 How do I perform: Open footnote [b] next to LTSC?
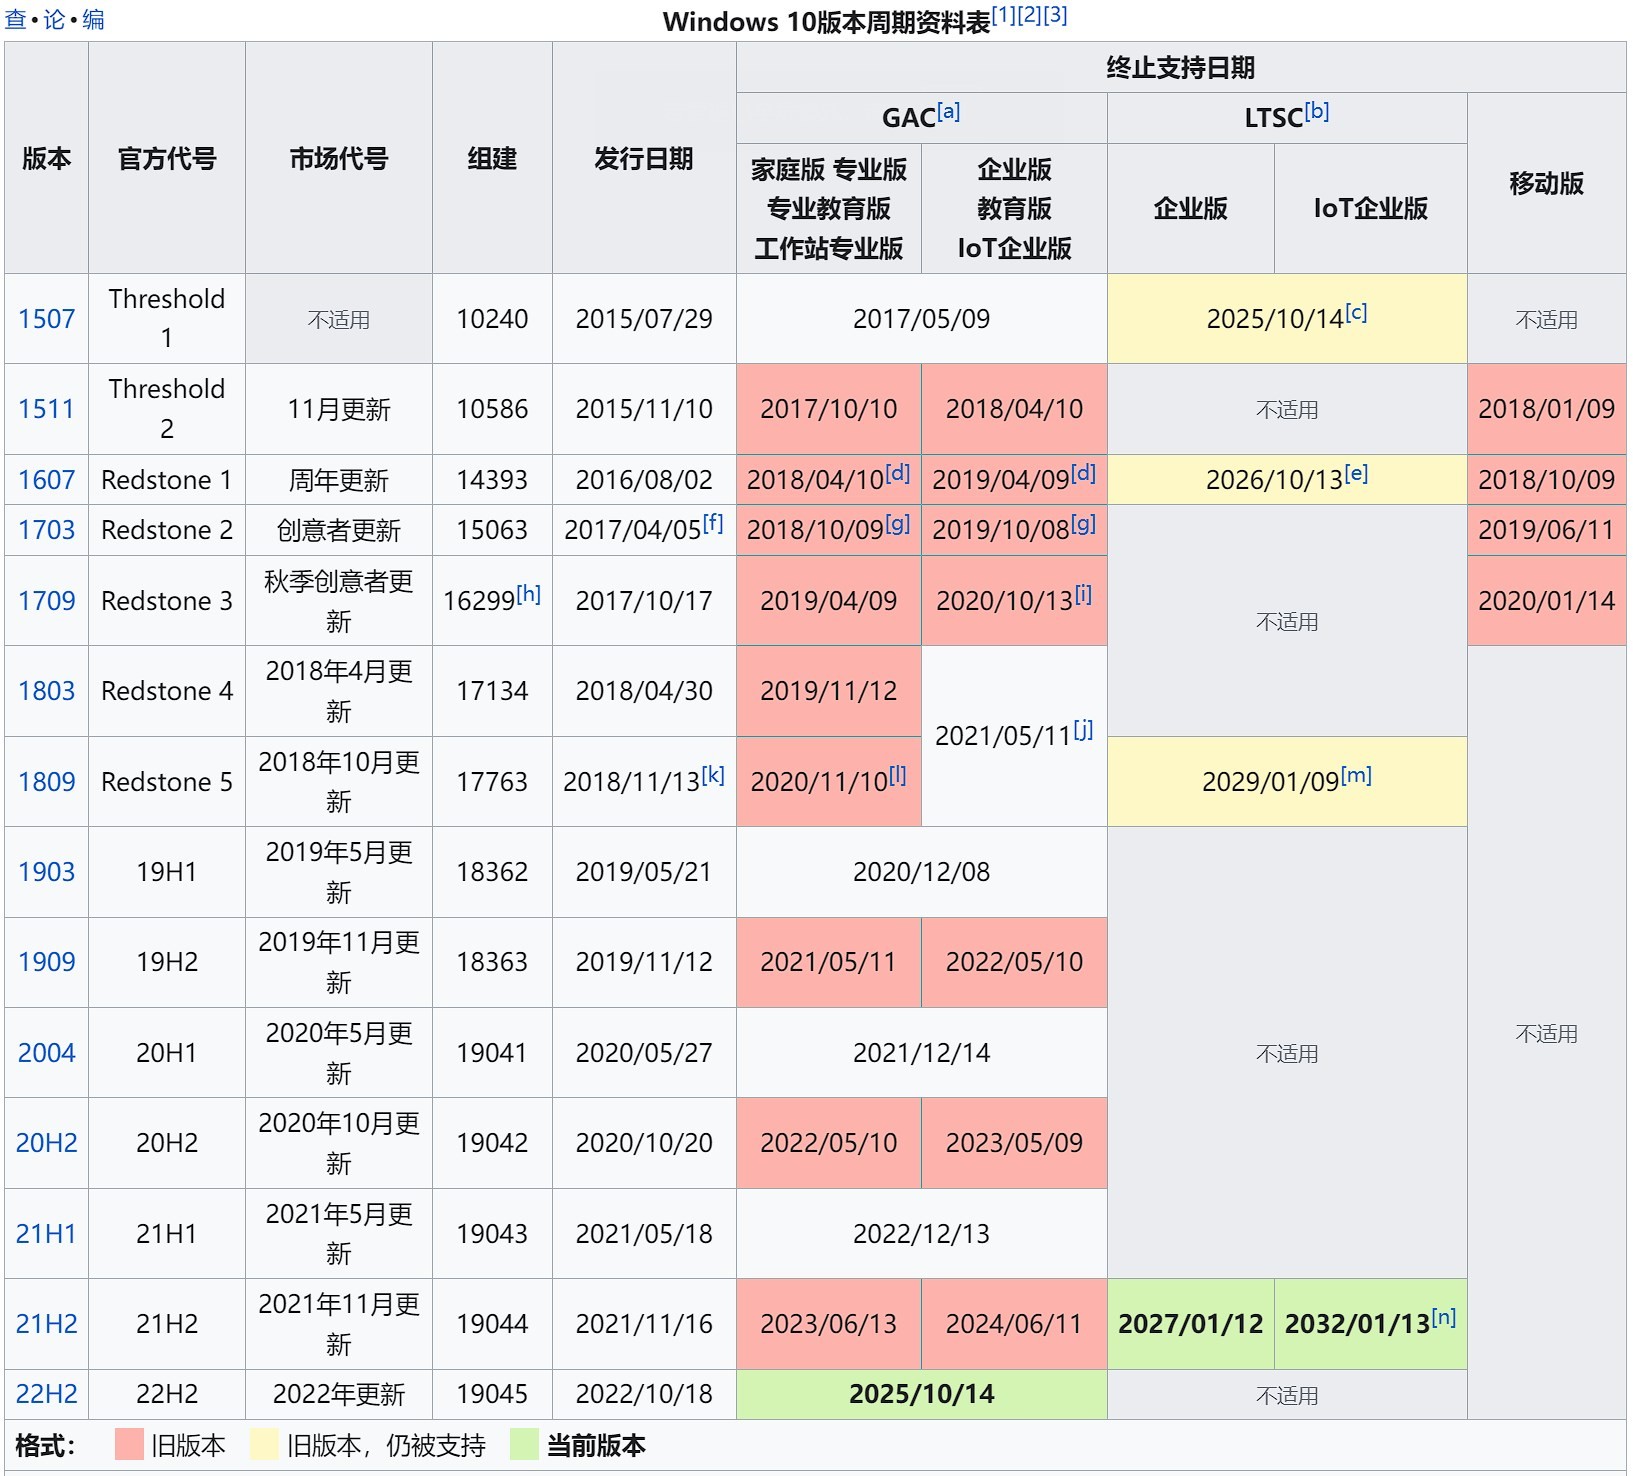1317,111
